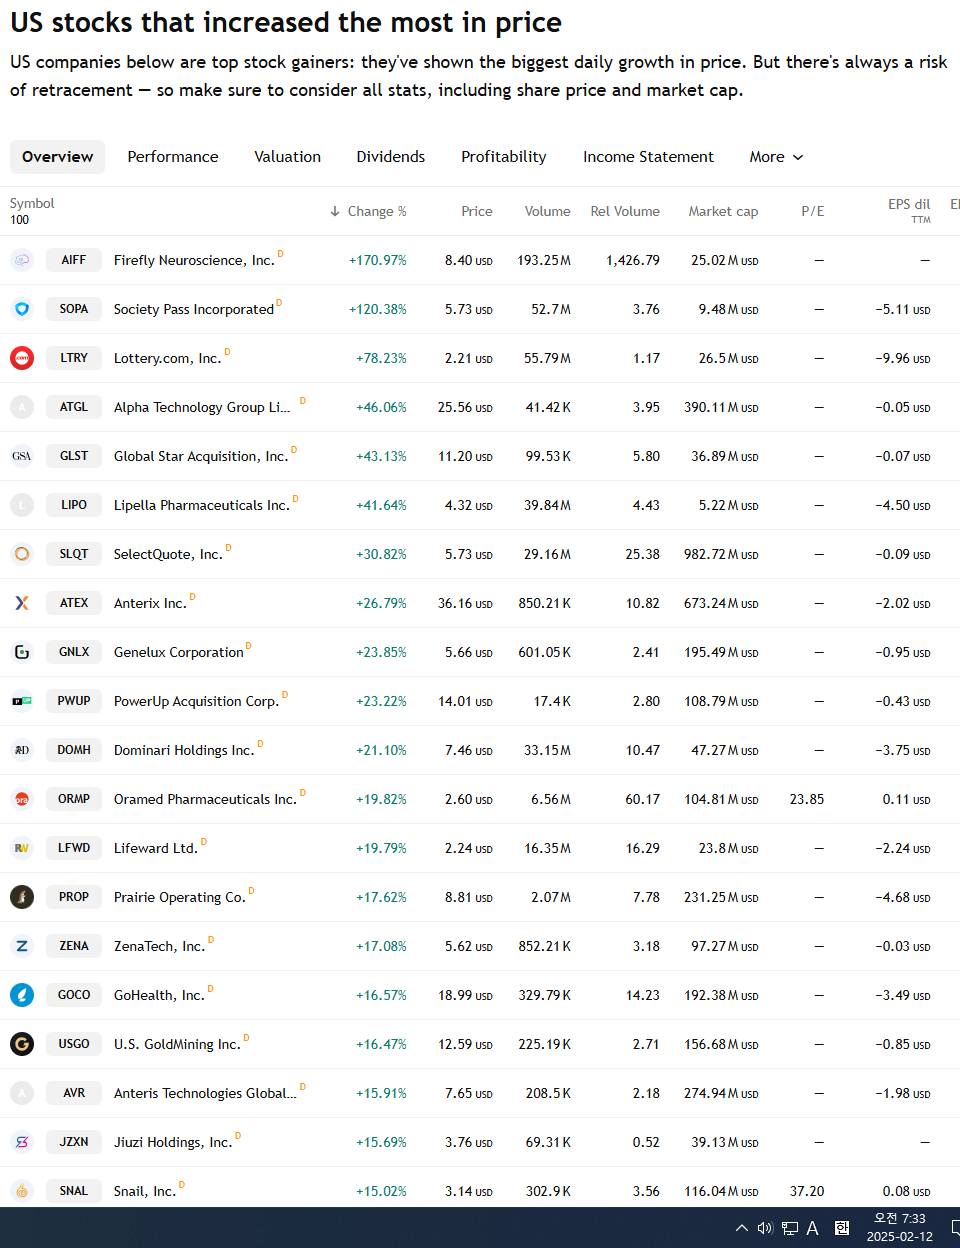The height and width of the screenshot is (1248, 960).
Task: Switch to the Valuation tab
Action: (288, 157)
